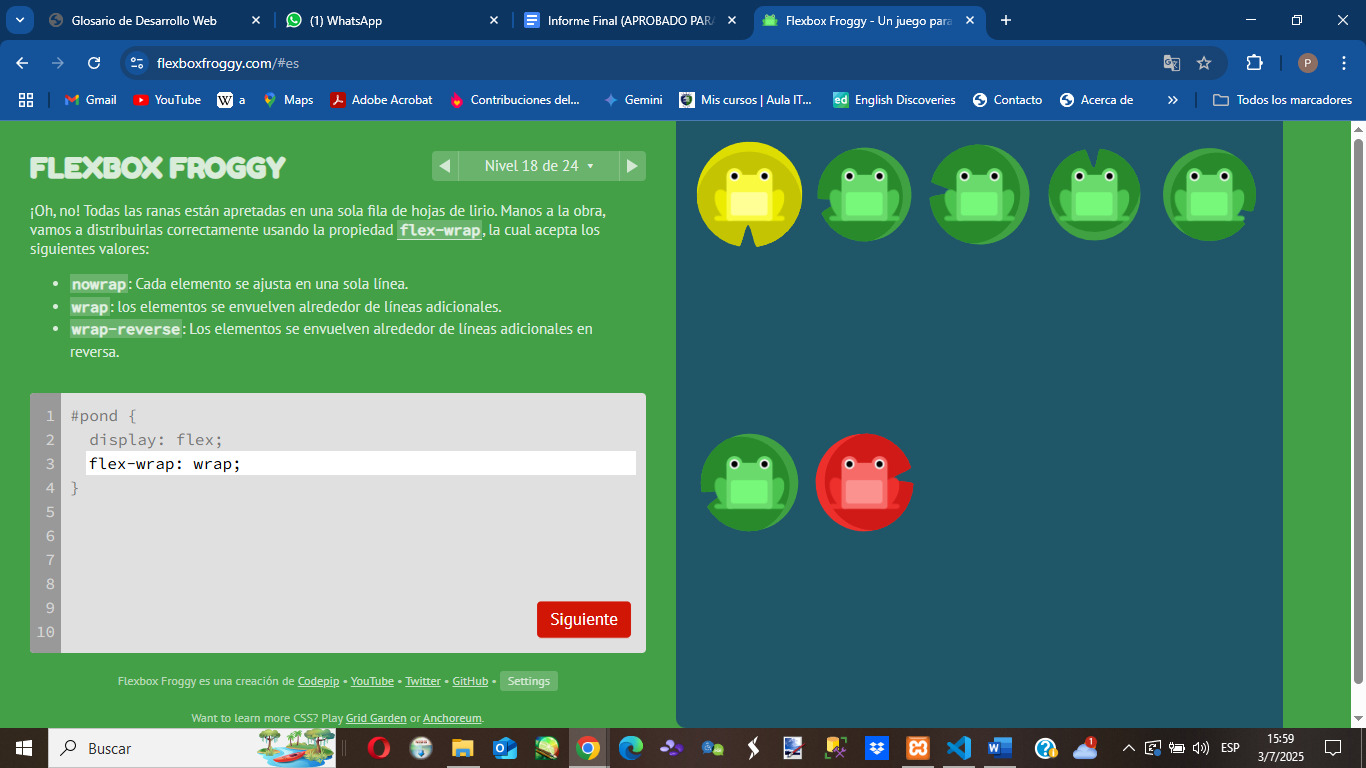The height and width of the screenshot is (768, 1366).
Task: Reload the current page
Action: 94,63
